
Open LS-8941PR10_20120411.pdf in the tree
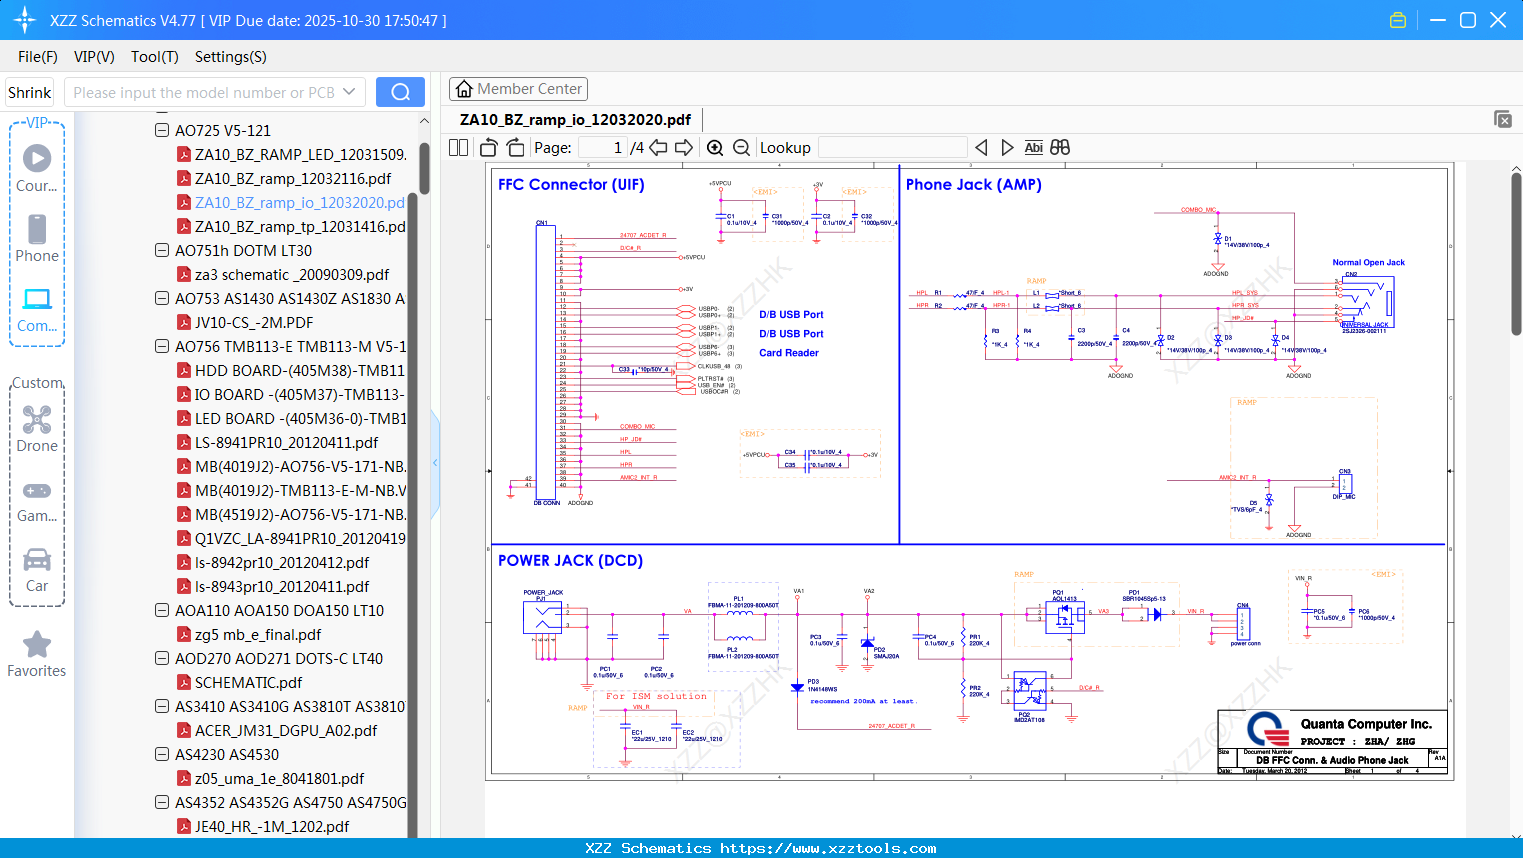point(286,442)
